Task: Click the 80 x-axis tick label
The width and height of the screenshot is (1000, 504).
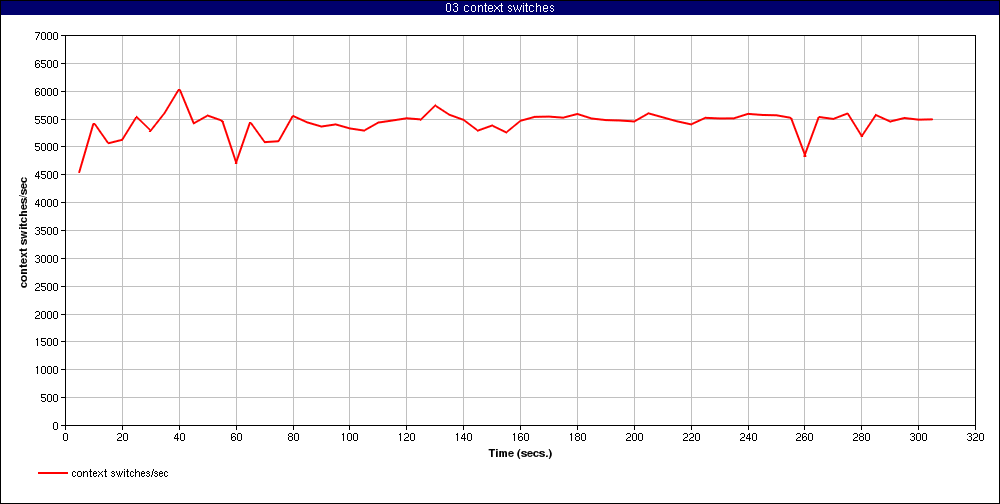Action: tap(293, 437)
